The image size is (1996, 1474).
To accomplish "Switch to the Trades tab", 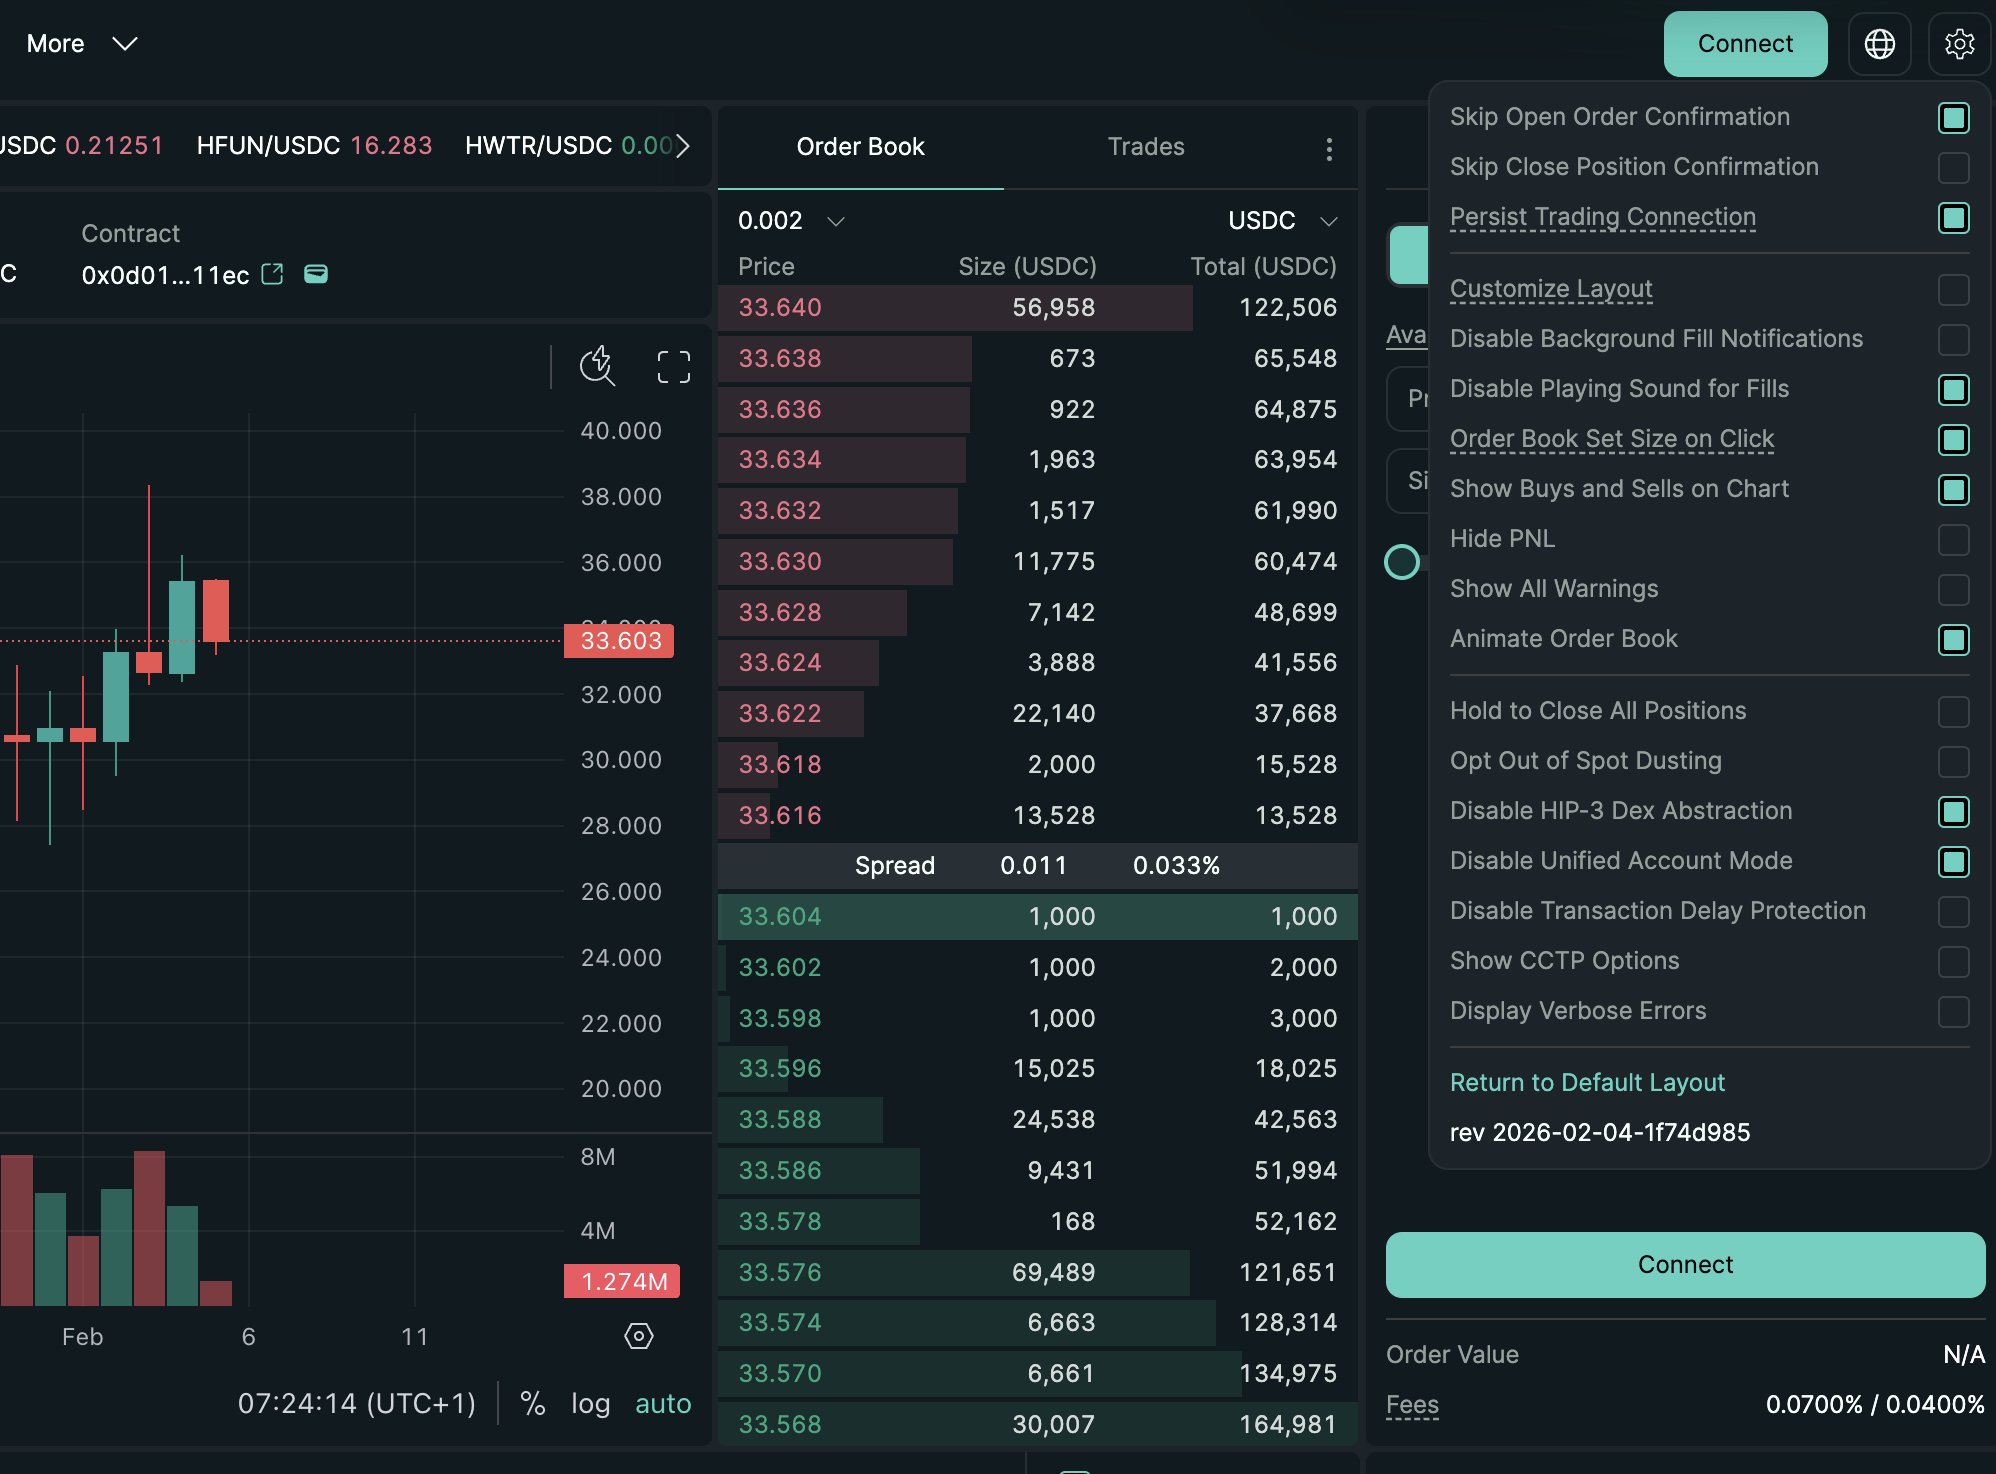I will [1145, 147].
